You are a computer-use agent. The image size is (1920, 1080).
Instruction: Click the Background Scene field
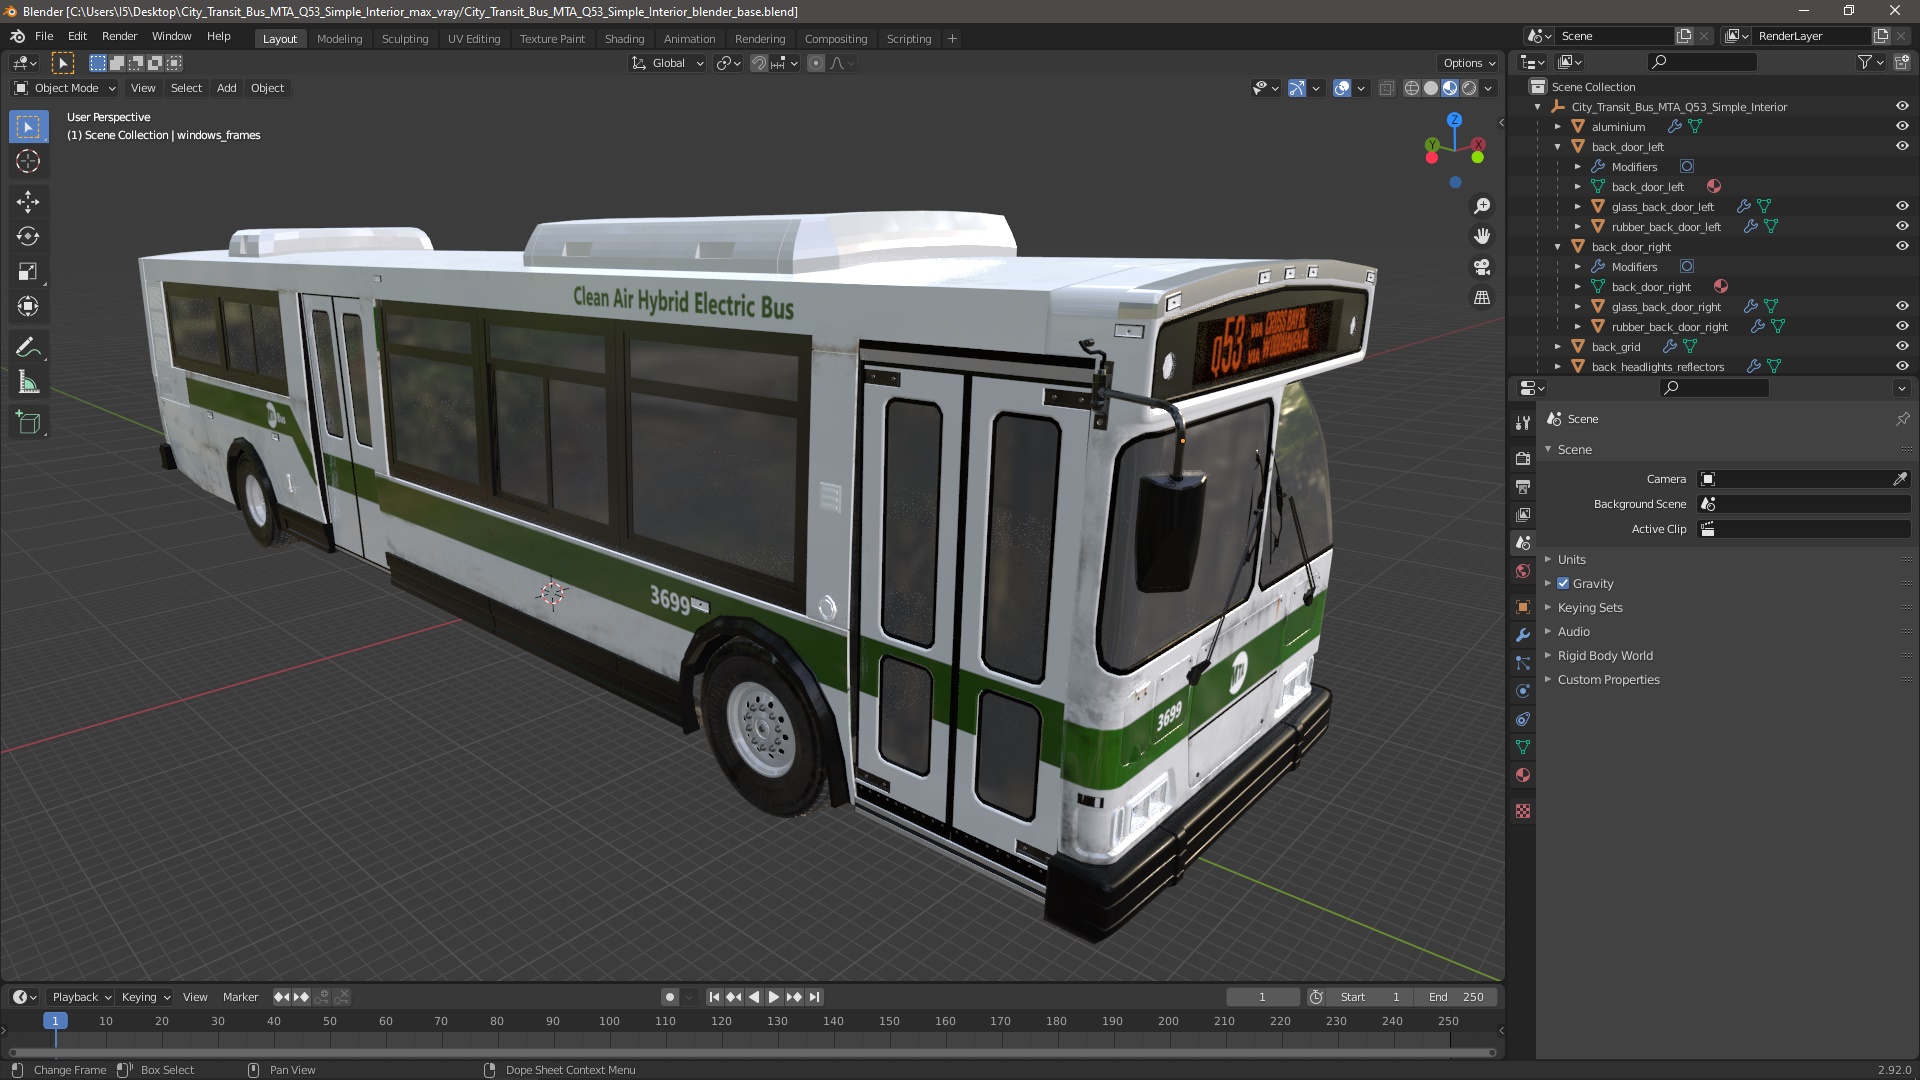[1804, 504]
